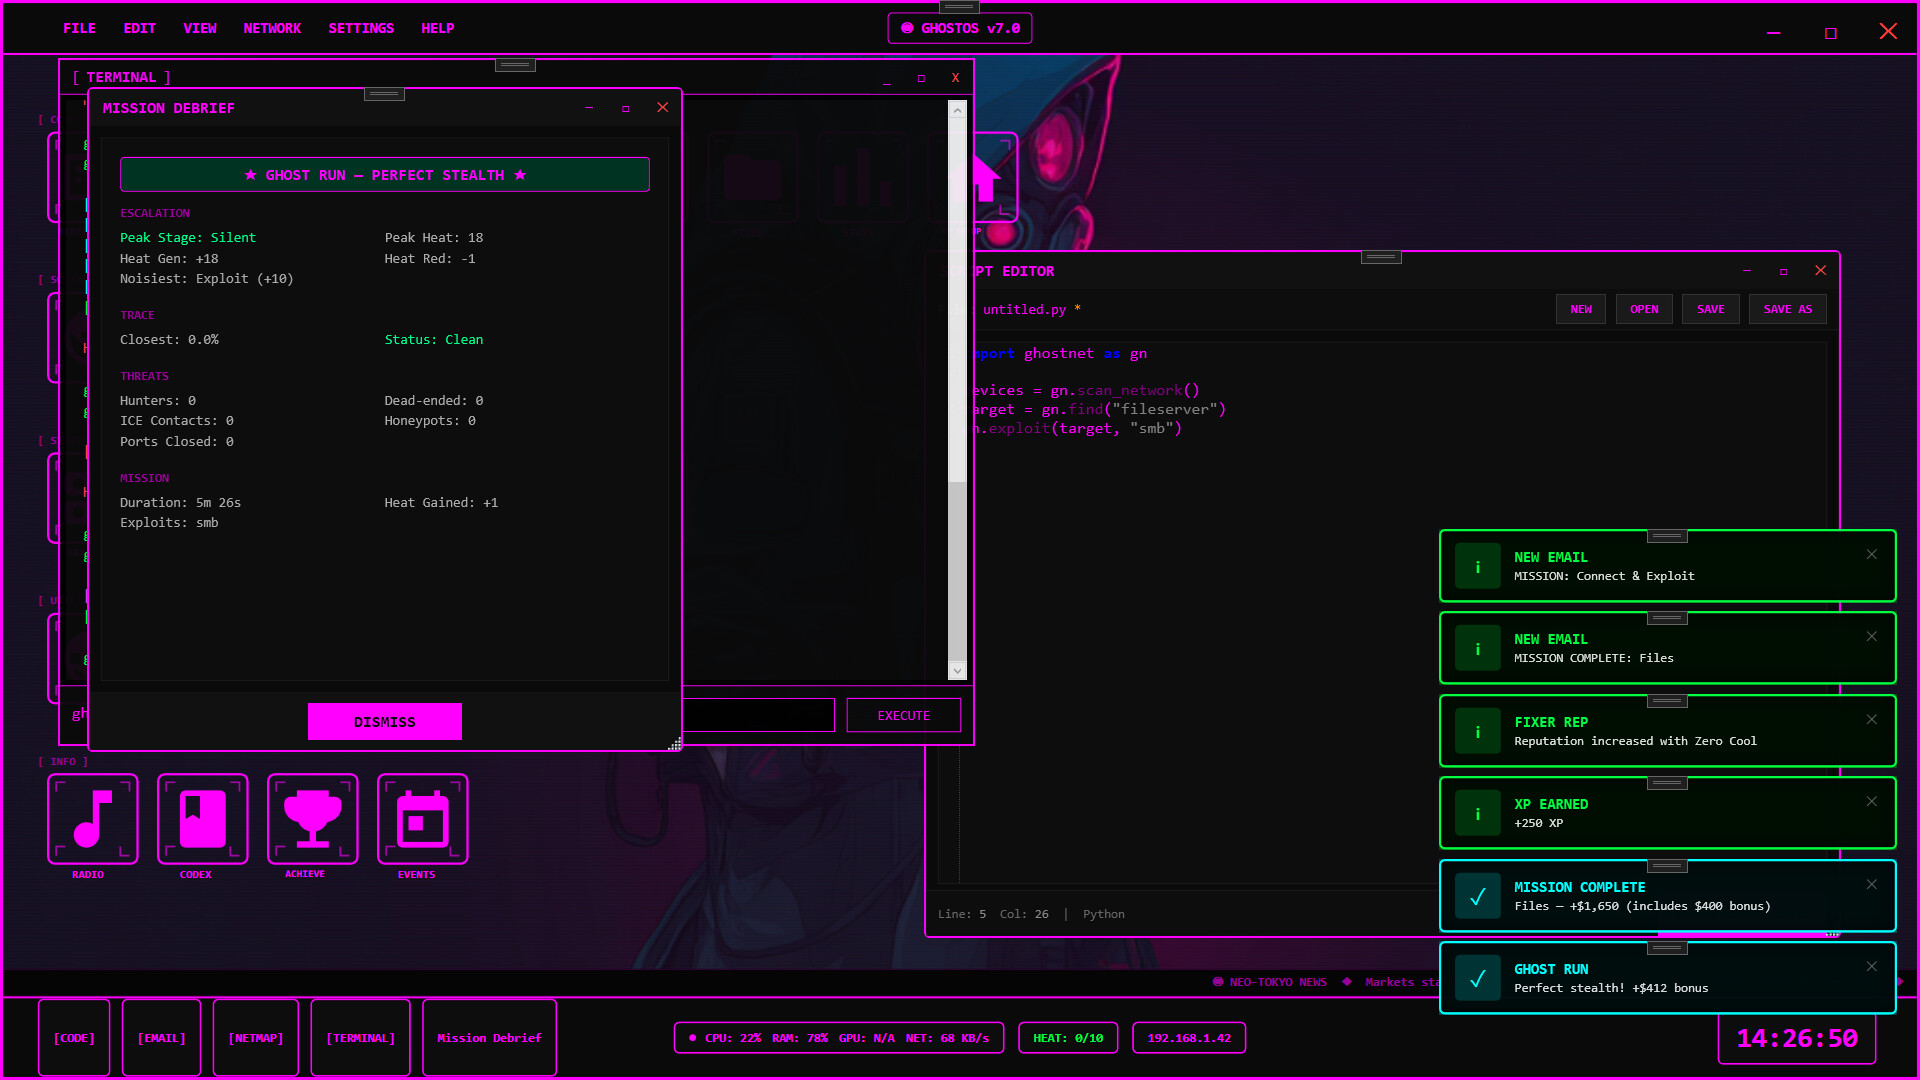Open the Achieve trophy icon
This screenshot has width=1920, height=1080.
click(313, 819)
